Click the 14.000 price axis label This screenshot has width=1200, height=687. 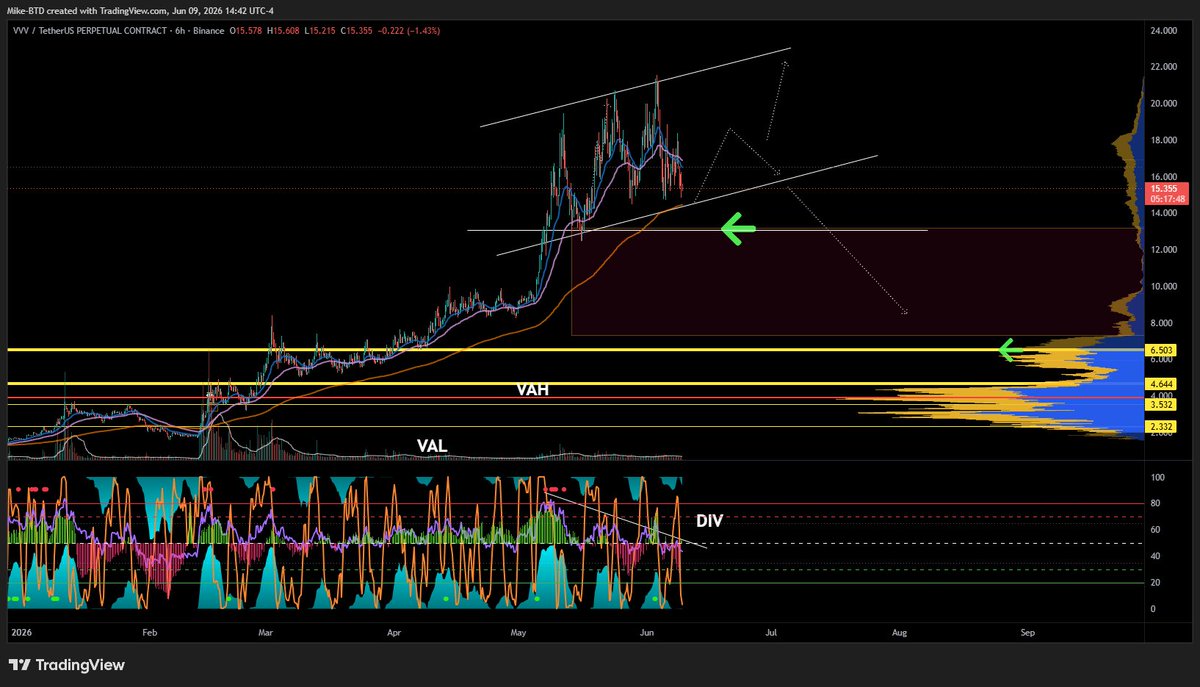pos(1162,214)
